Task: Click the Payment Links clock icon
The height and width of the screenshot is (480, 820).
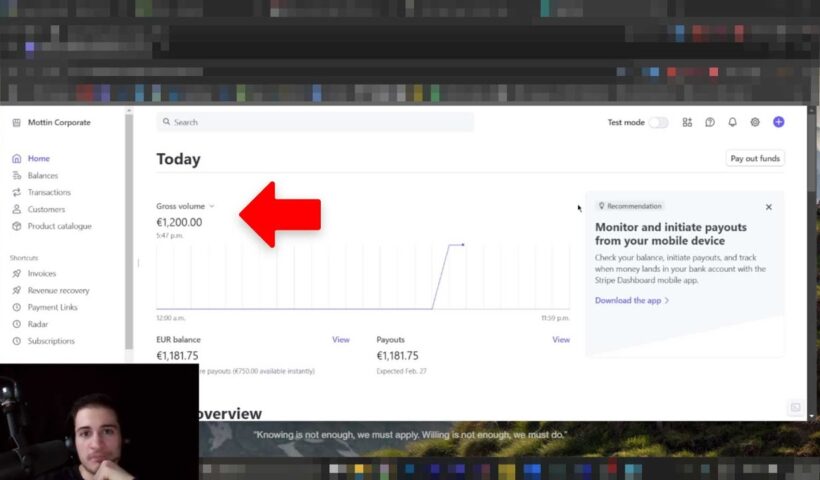Action: point(17,307)
